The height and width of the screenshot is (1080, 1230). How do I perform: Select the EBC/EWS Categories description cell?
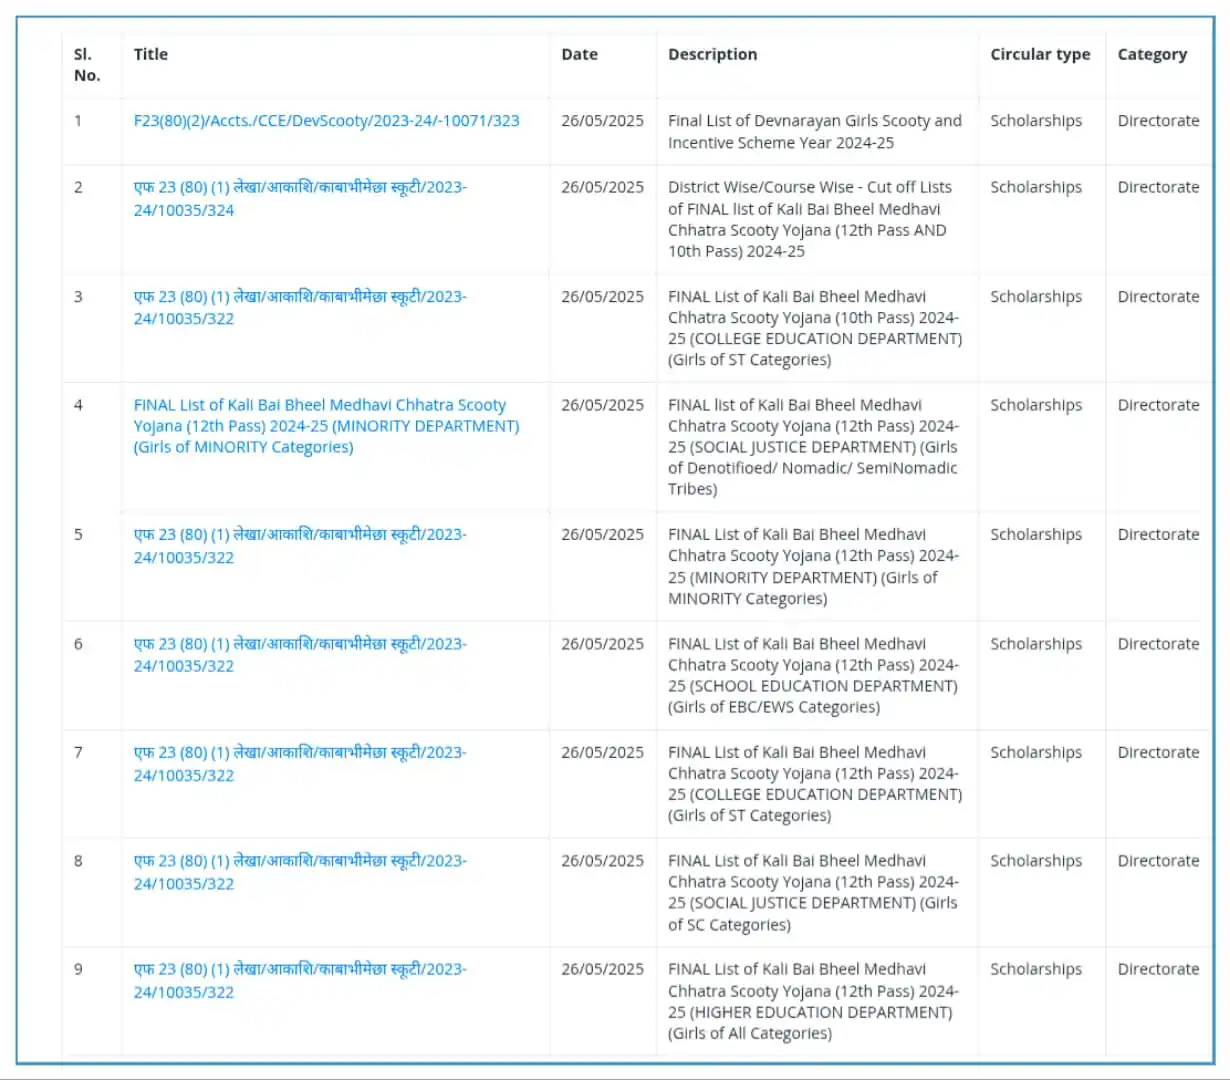point(813,676)
